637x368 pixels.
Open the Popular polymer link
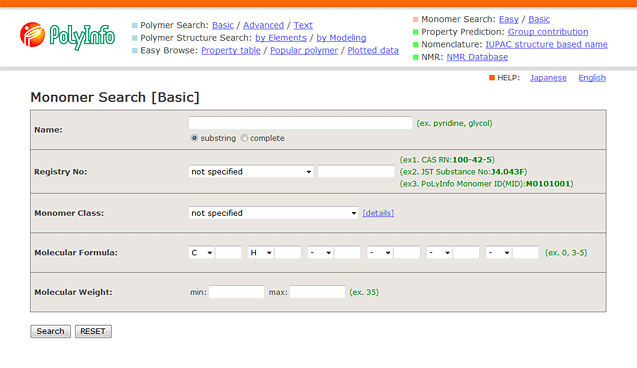pos(304,50)
